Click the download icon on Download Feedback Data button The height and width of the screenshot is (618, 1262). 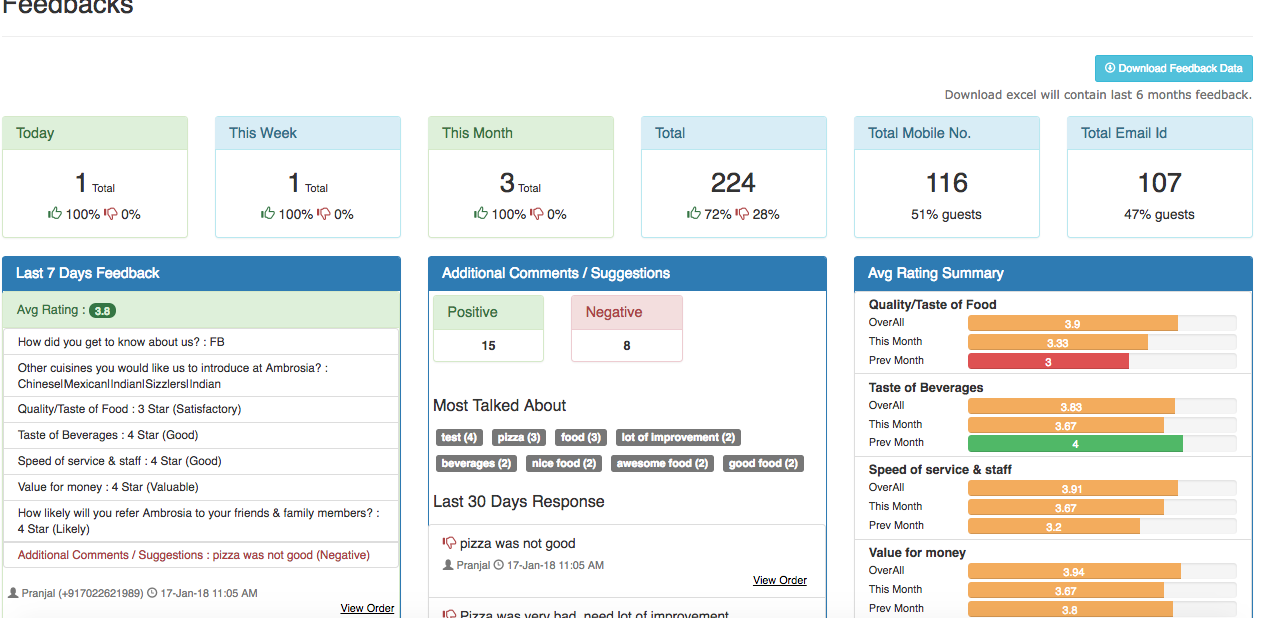coord(1109,68)
